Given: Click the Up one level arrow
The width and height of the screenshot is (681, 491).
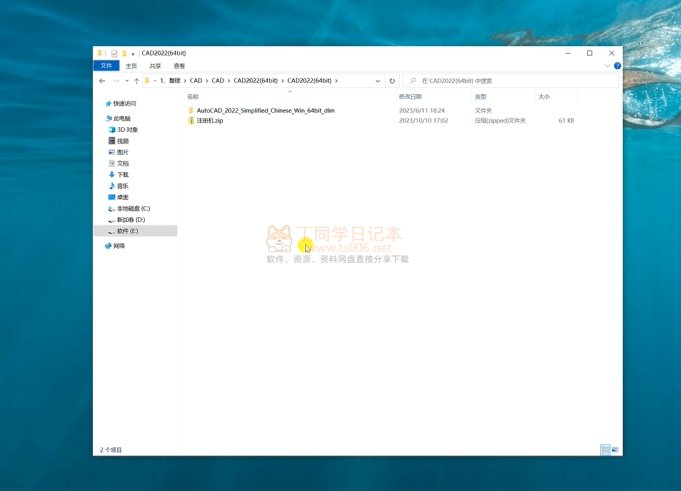Looking at the screenshot, I should point(136,81).
